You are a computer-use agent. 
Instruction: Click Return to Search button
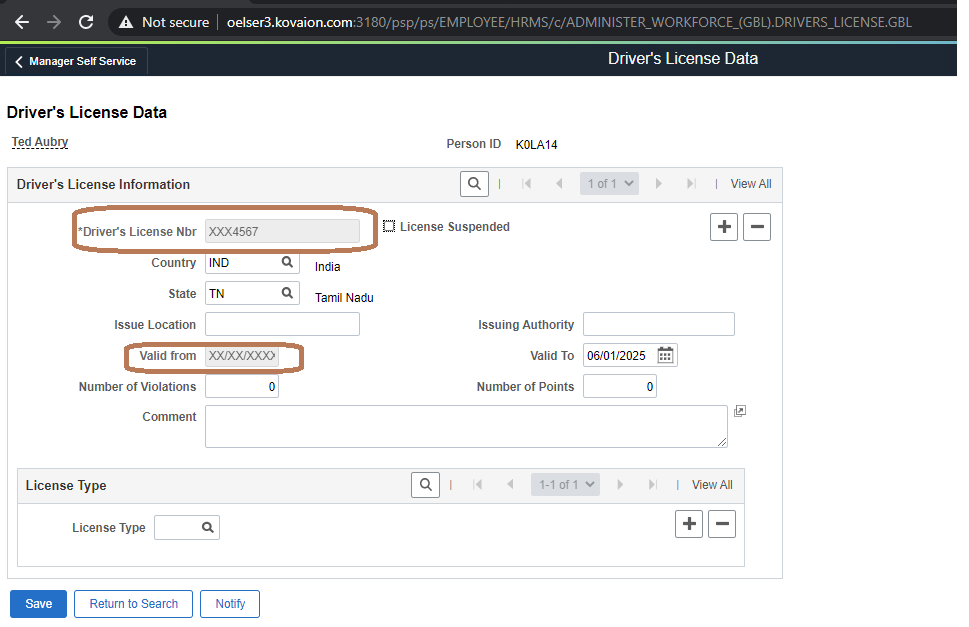tap(133, 604)
